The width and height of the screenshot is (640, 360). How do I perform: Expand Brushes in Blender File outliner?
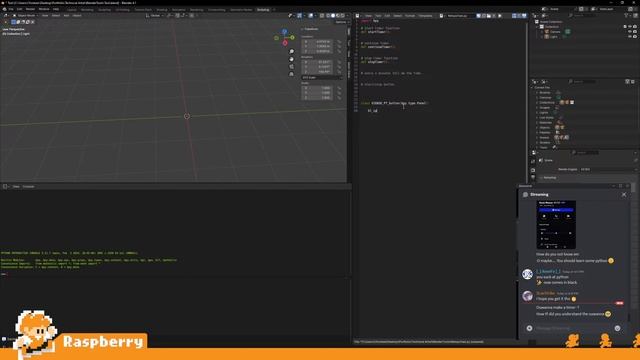tap(537, 93)
